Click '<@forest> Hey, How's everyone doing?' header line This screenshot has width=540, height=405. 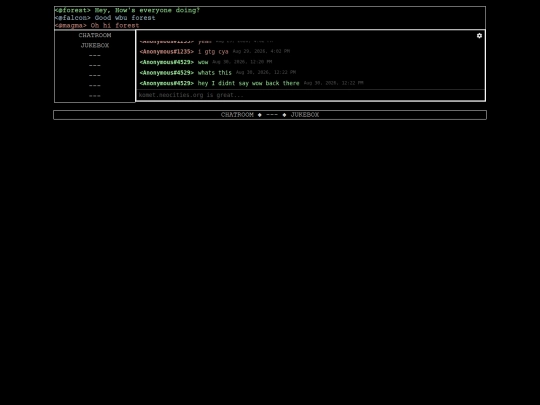[x=127, y=10]
